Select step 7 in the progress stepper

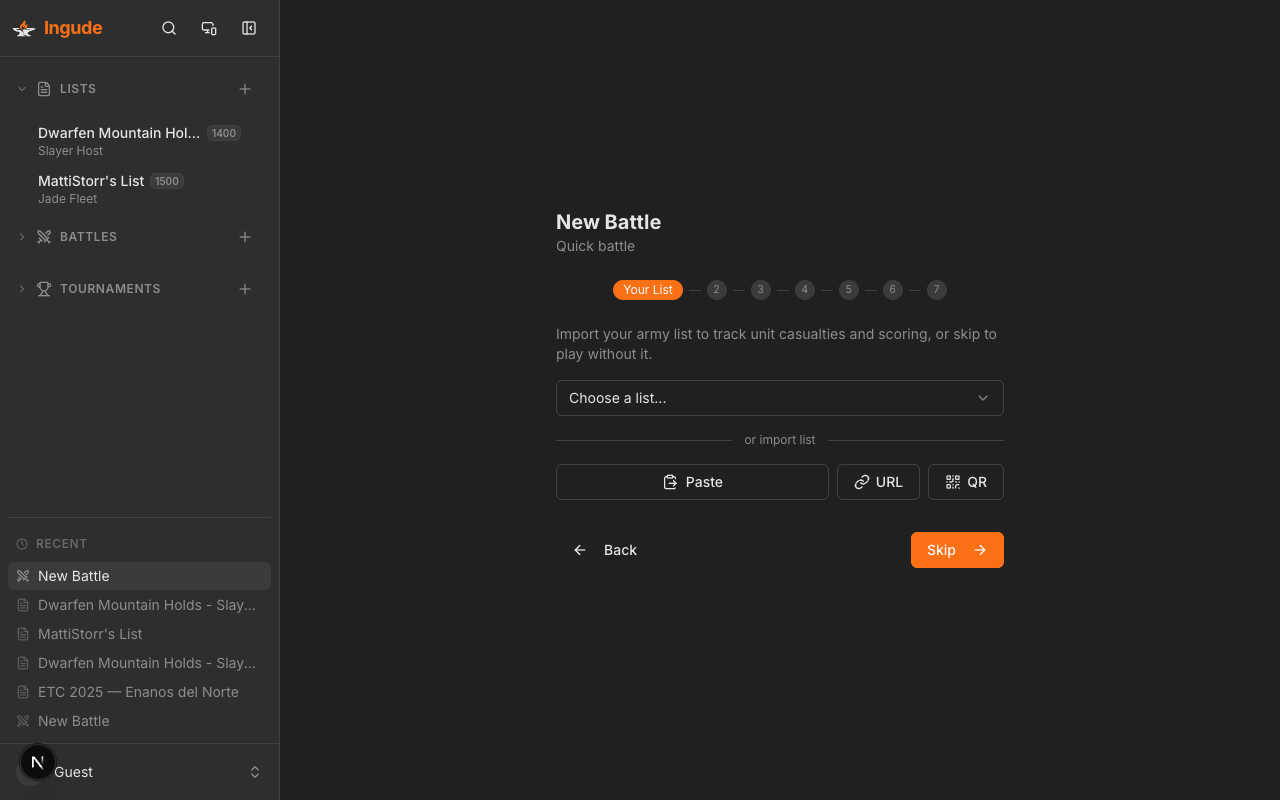tap(936, 290)
